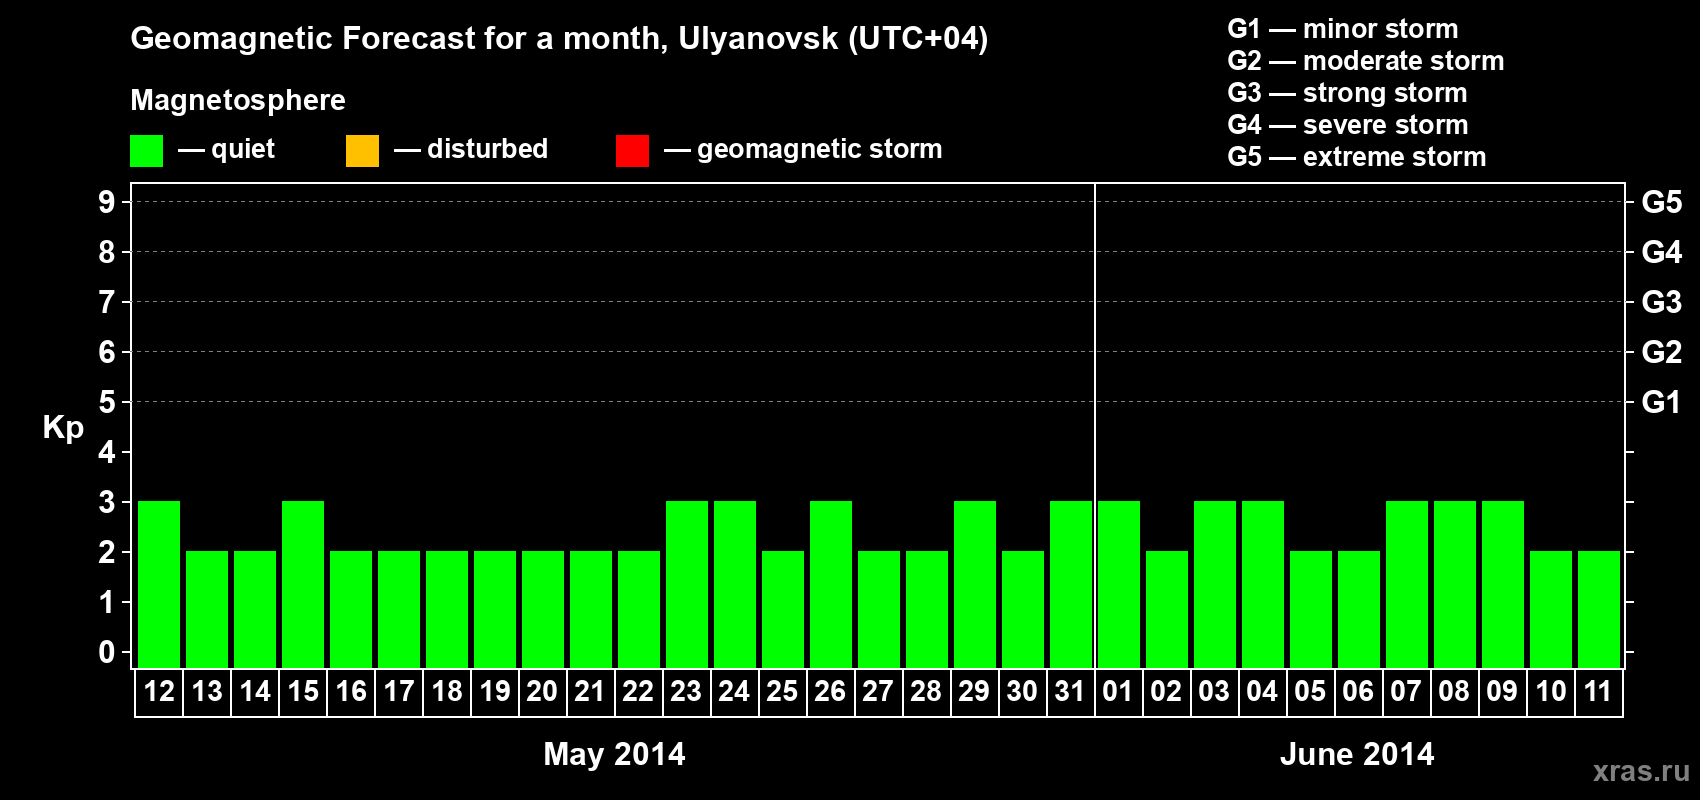Click the 'geomagnetic storm' legend label text

coord(820,150)
